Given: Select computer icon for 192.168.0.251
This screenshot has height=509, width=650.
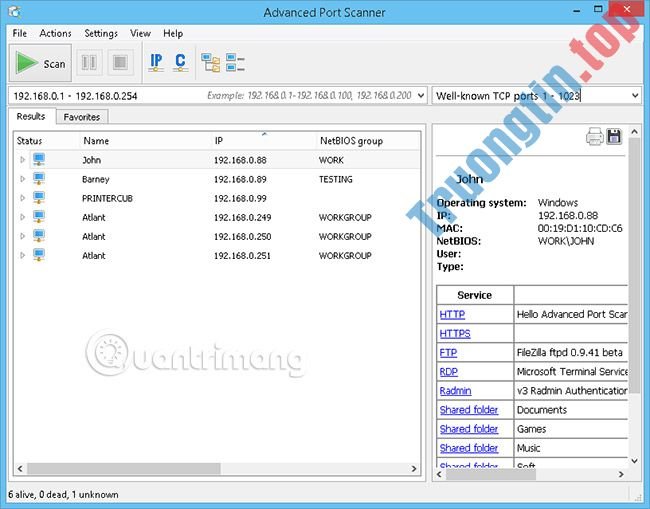Looking at the screenshot, I should click(x=39, y=255).
